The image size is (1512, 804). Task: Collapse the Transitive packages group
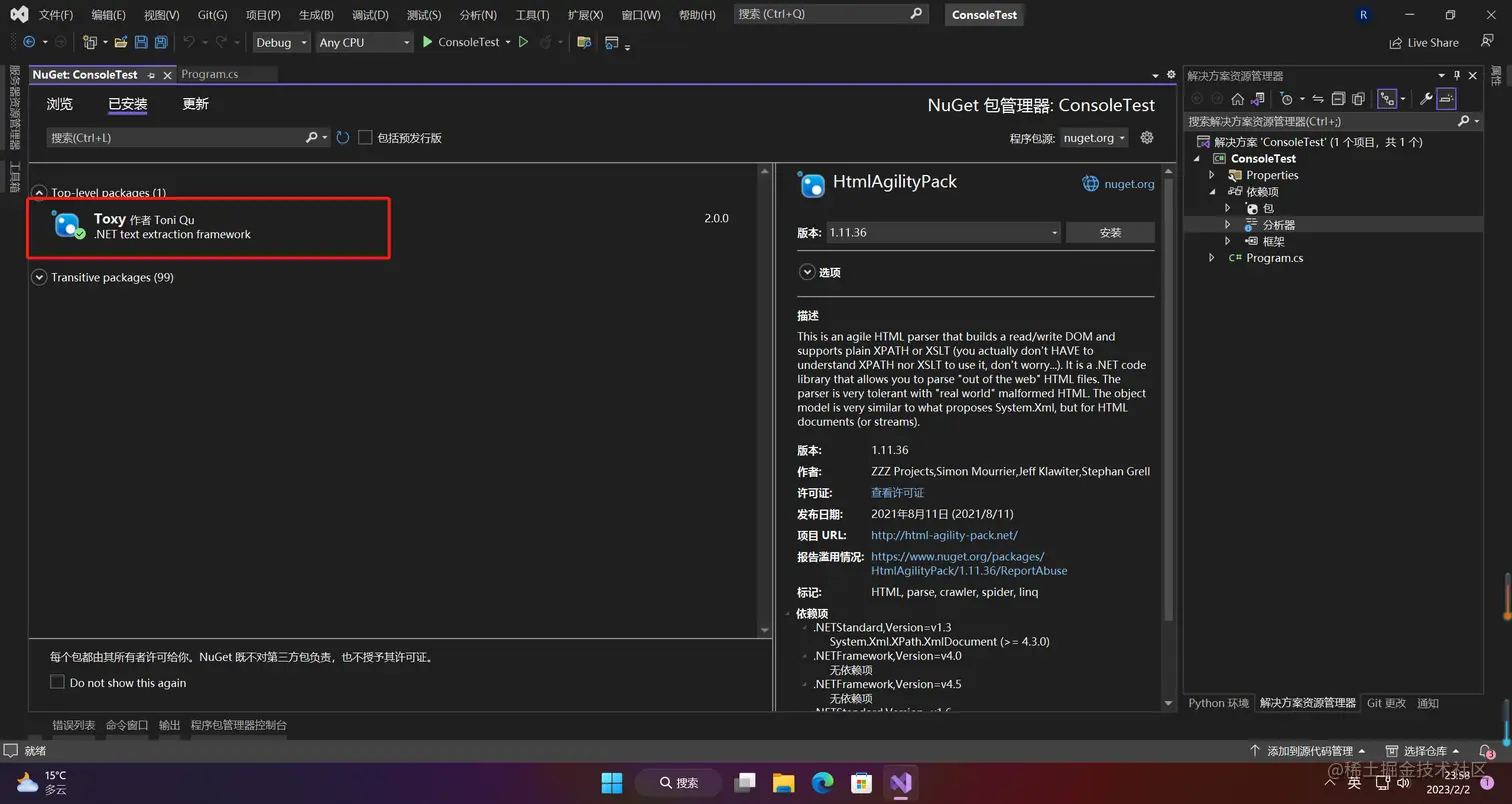(x=39, y=277)
